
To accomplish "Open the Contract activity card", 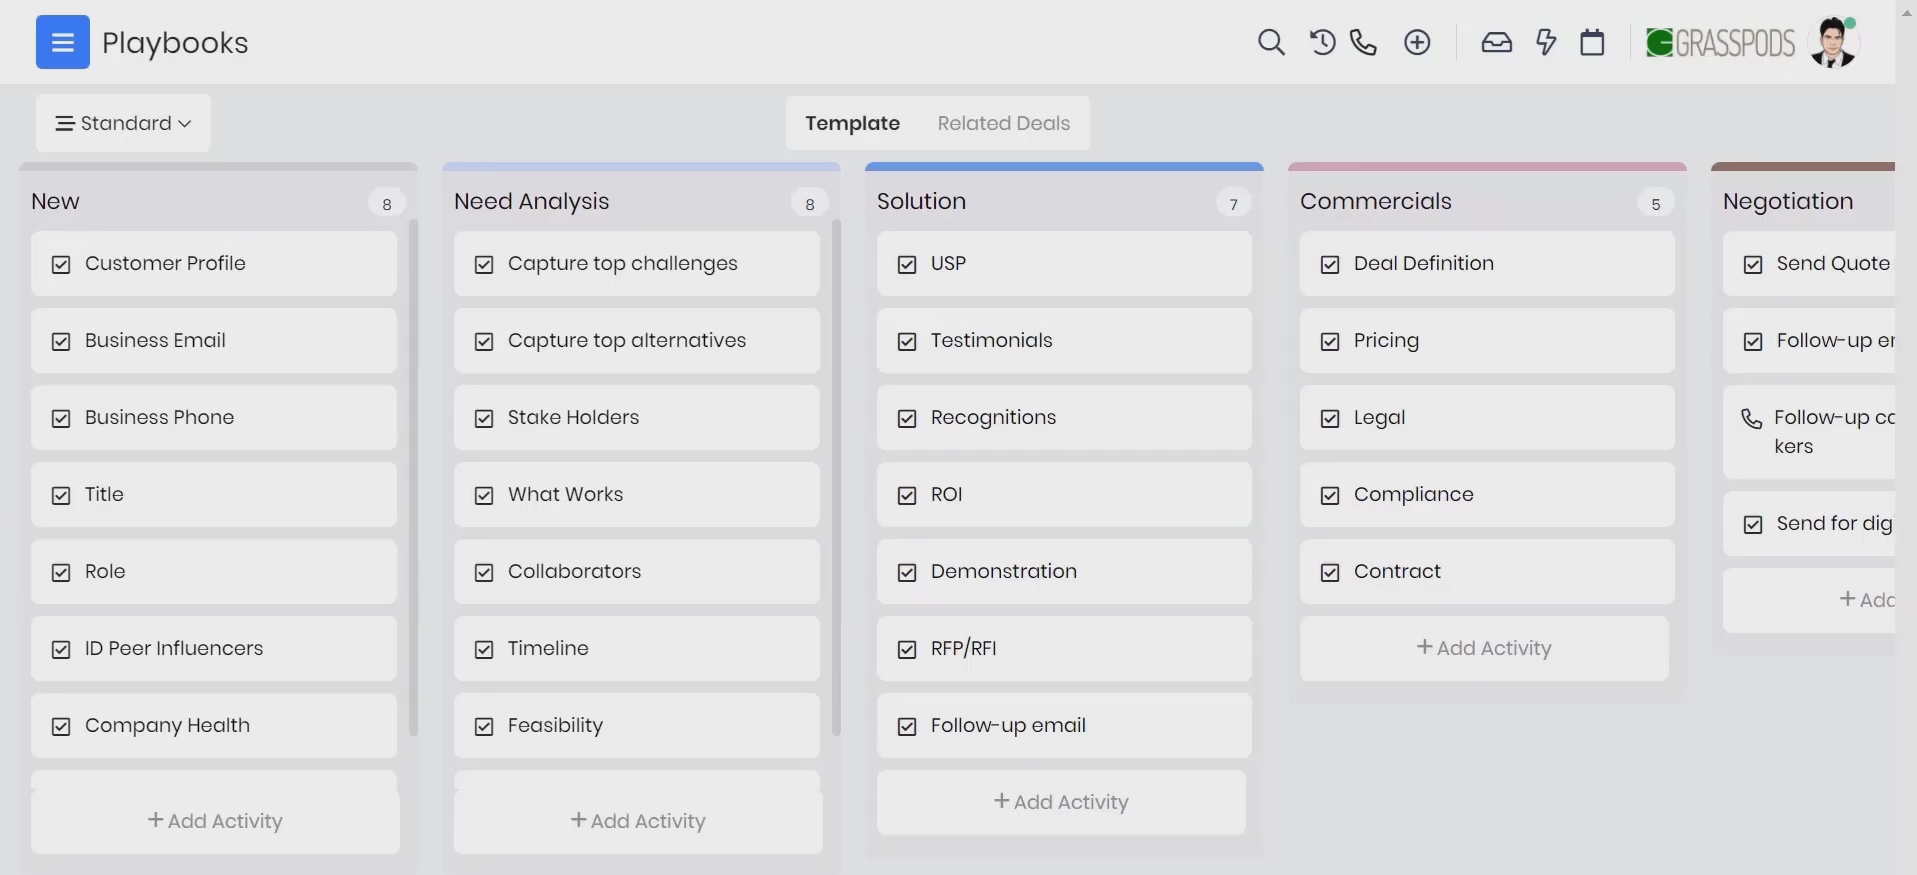I will [1487, 572].
